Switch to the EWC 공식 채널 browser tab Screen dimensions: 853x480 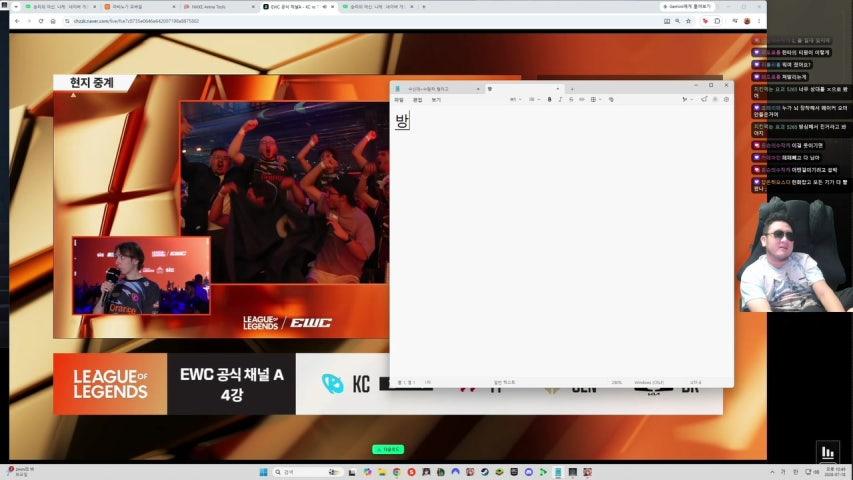tap(294, 7)
